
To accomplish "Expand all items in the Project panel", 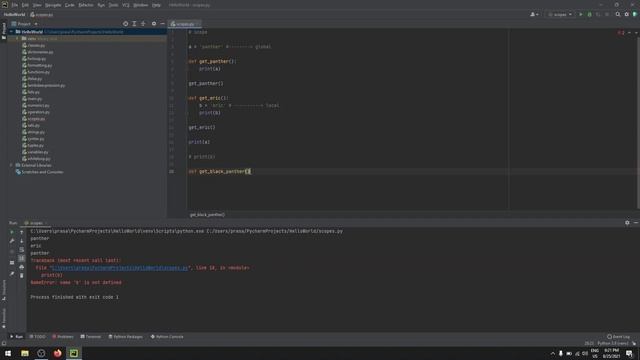I will click(134, 24).
